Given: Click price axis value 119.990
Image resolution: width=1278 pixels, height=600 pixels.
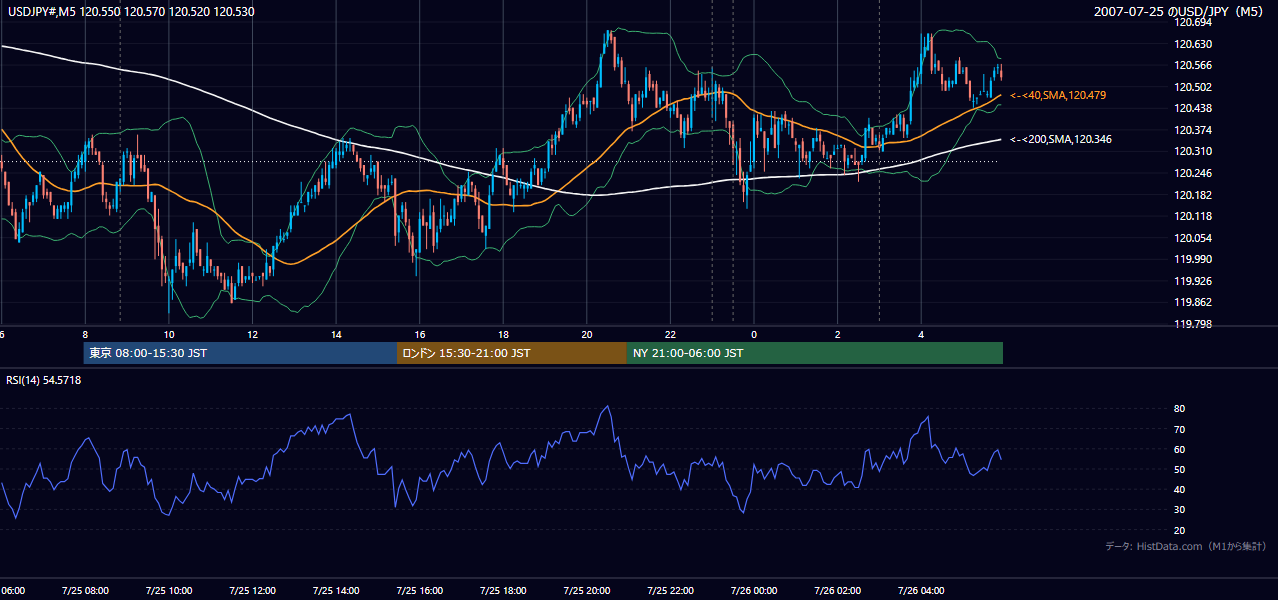Looking at the screenshot, I should click(x=1193, y=259).
